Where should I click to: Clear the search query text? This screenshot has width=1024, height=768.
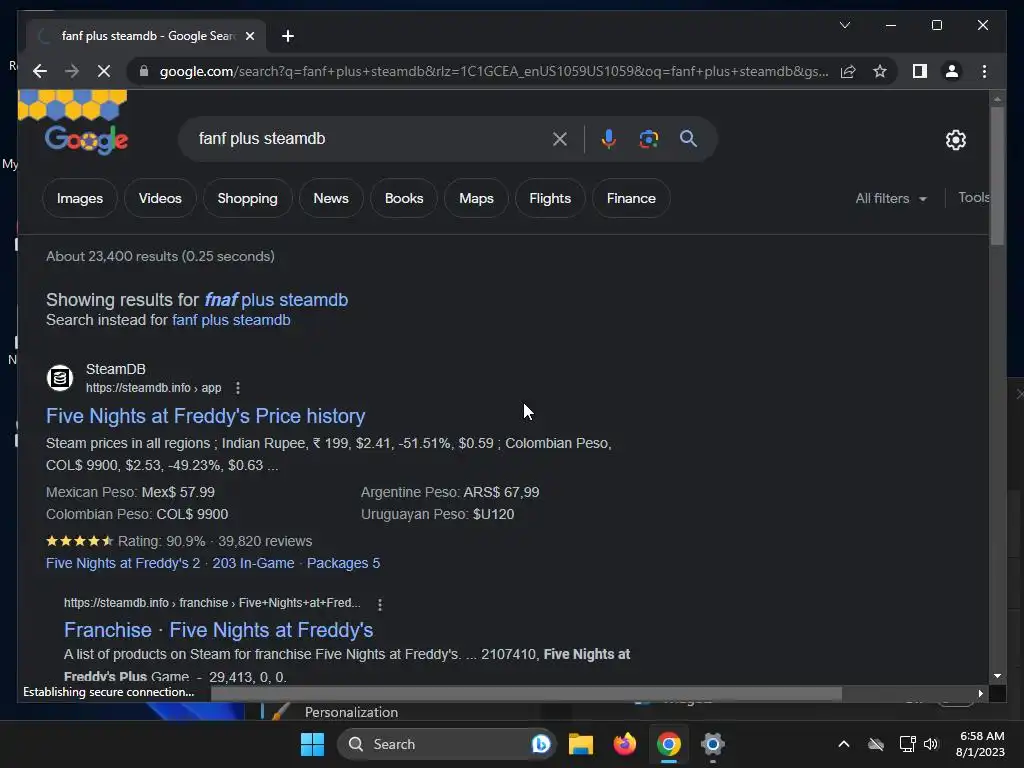560,138
